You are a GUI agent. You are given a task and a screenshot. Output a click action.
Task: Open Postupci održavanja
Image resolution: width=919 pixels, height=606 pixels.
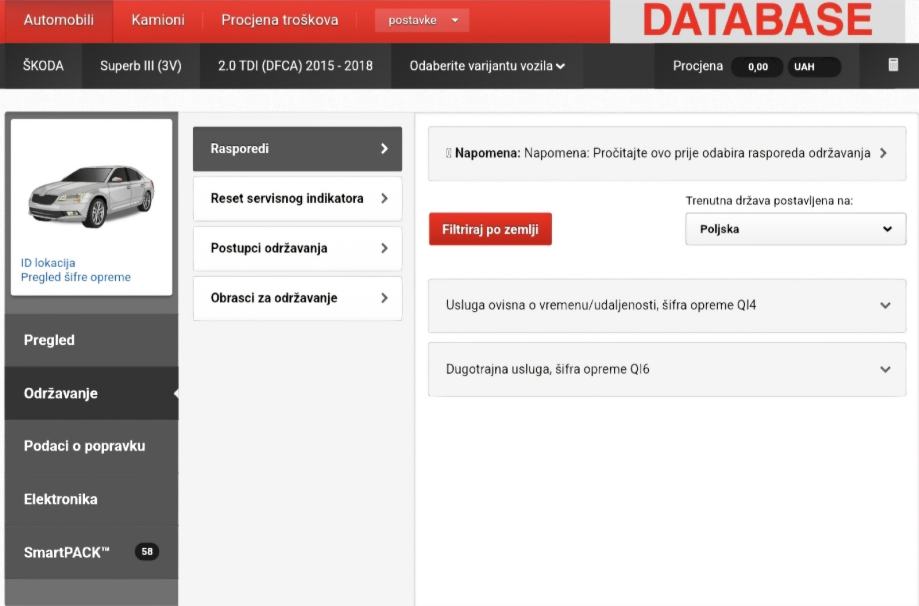tap(297, 248)
